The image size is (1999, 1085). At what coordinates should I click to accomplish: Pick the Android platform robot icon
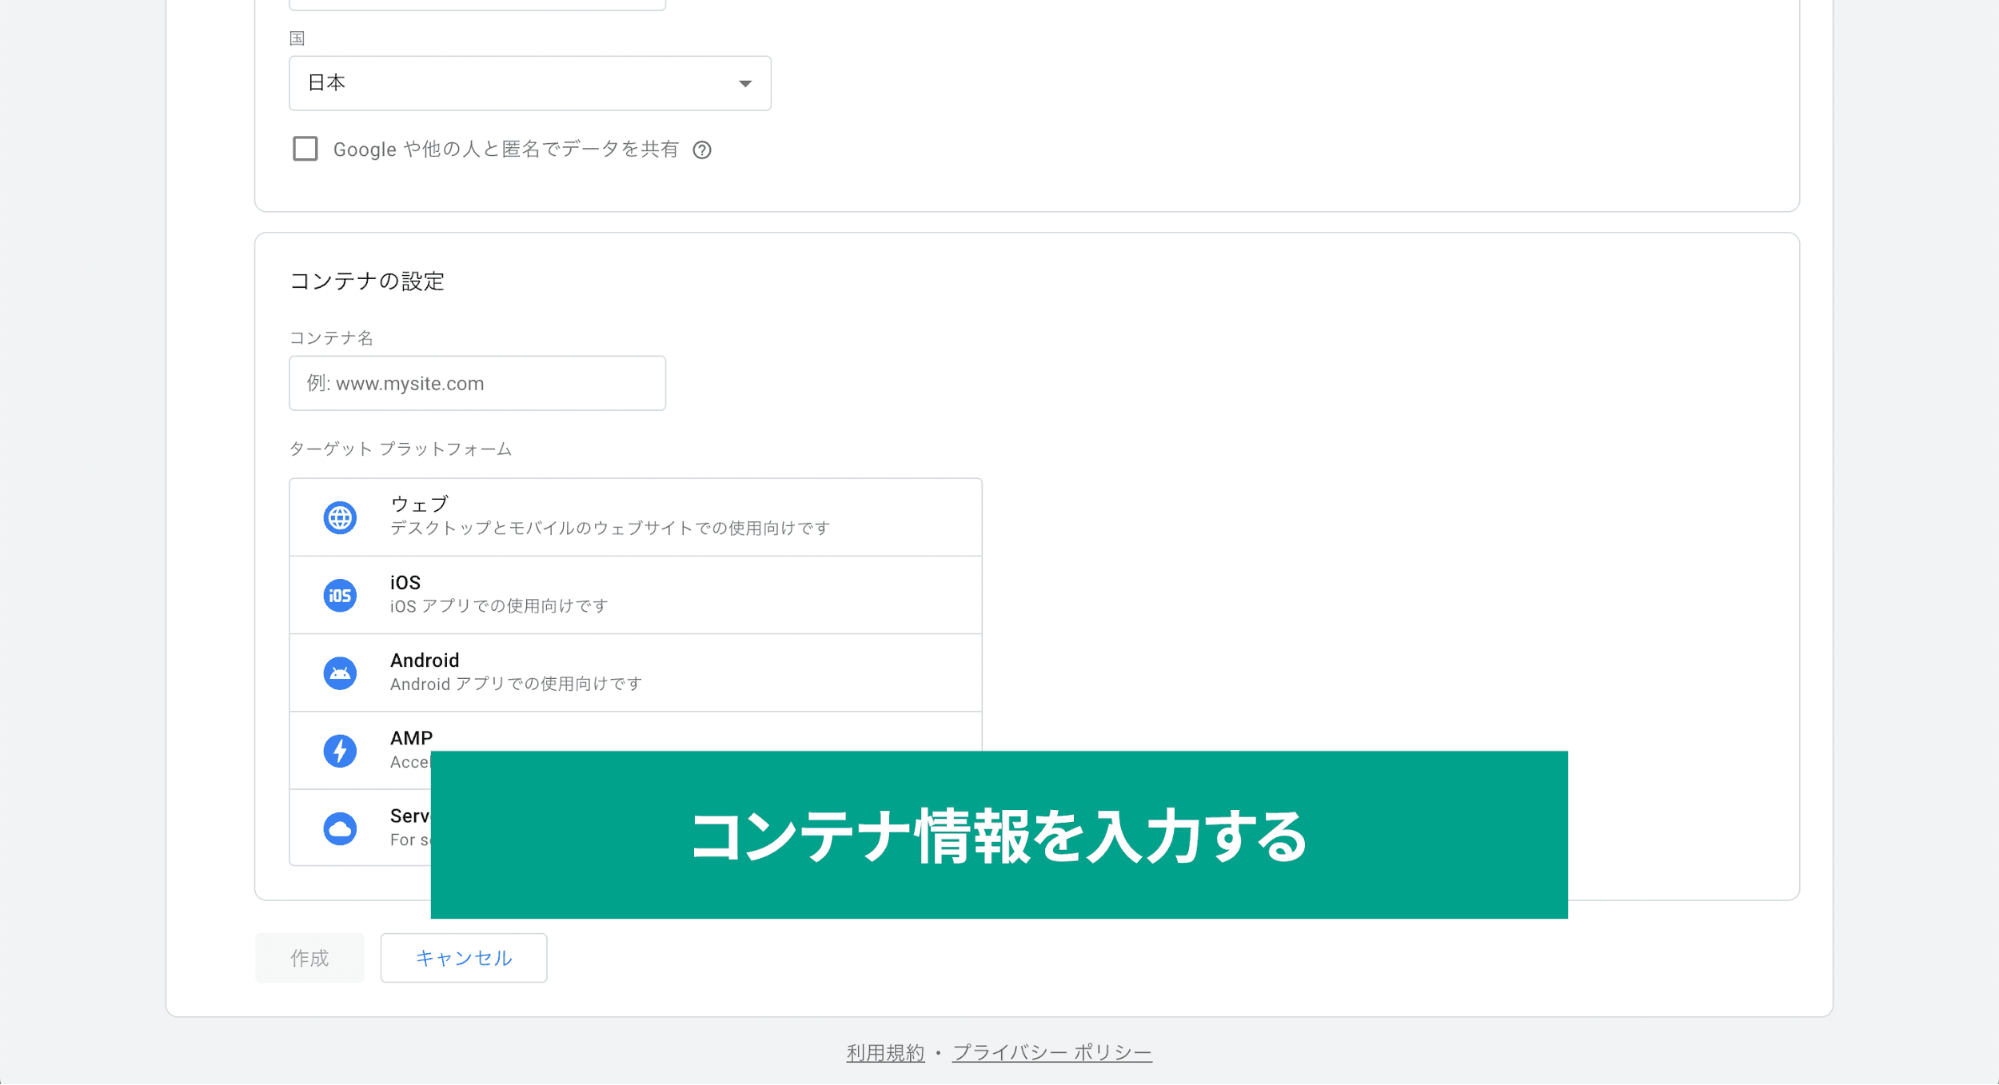pos(340,673)
